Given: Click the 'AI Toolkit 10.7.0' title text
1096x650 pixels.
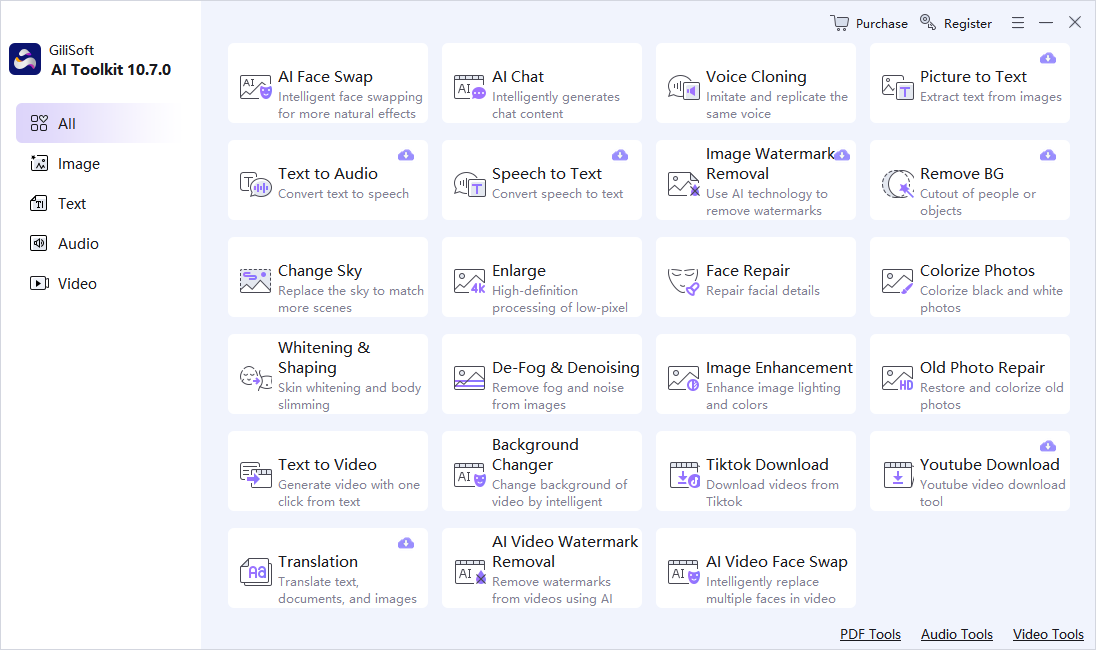Looking at the screenshot, I should pyautogui.click(x=111, y=69).
